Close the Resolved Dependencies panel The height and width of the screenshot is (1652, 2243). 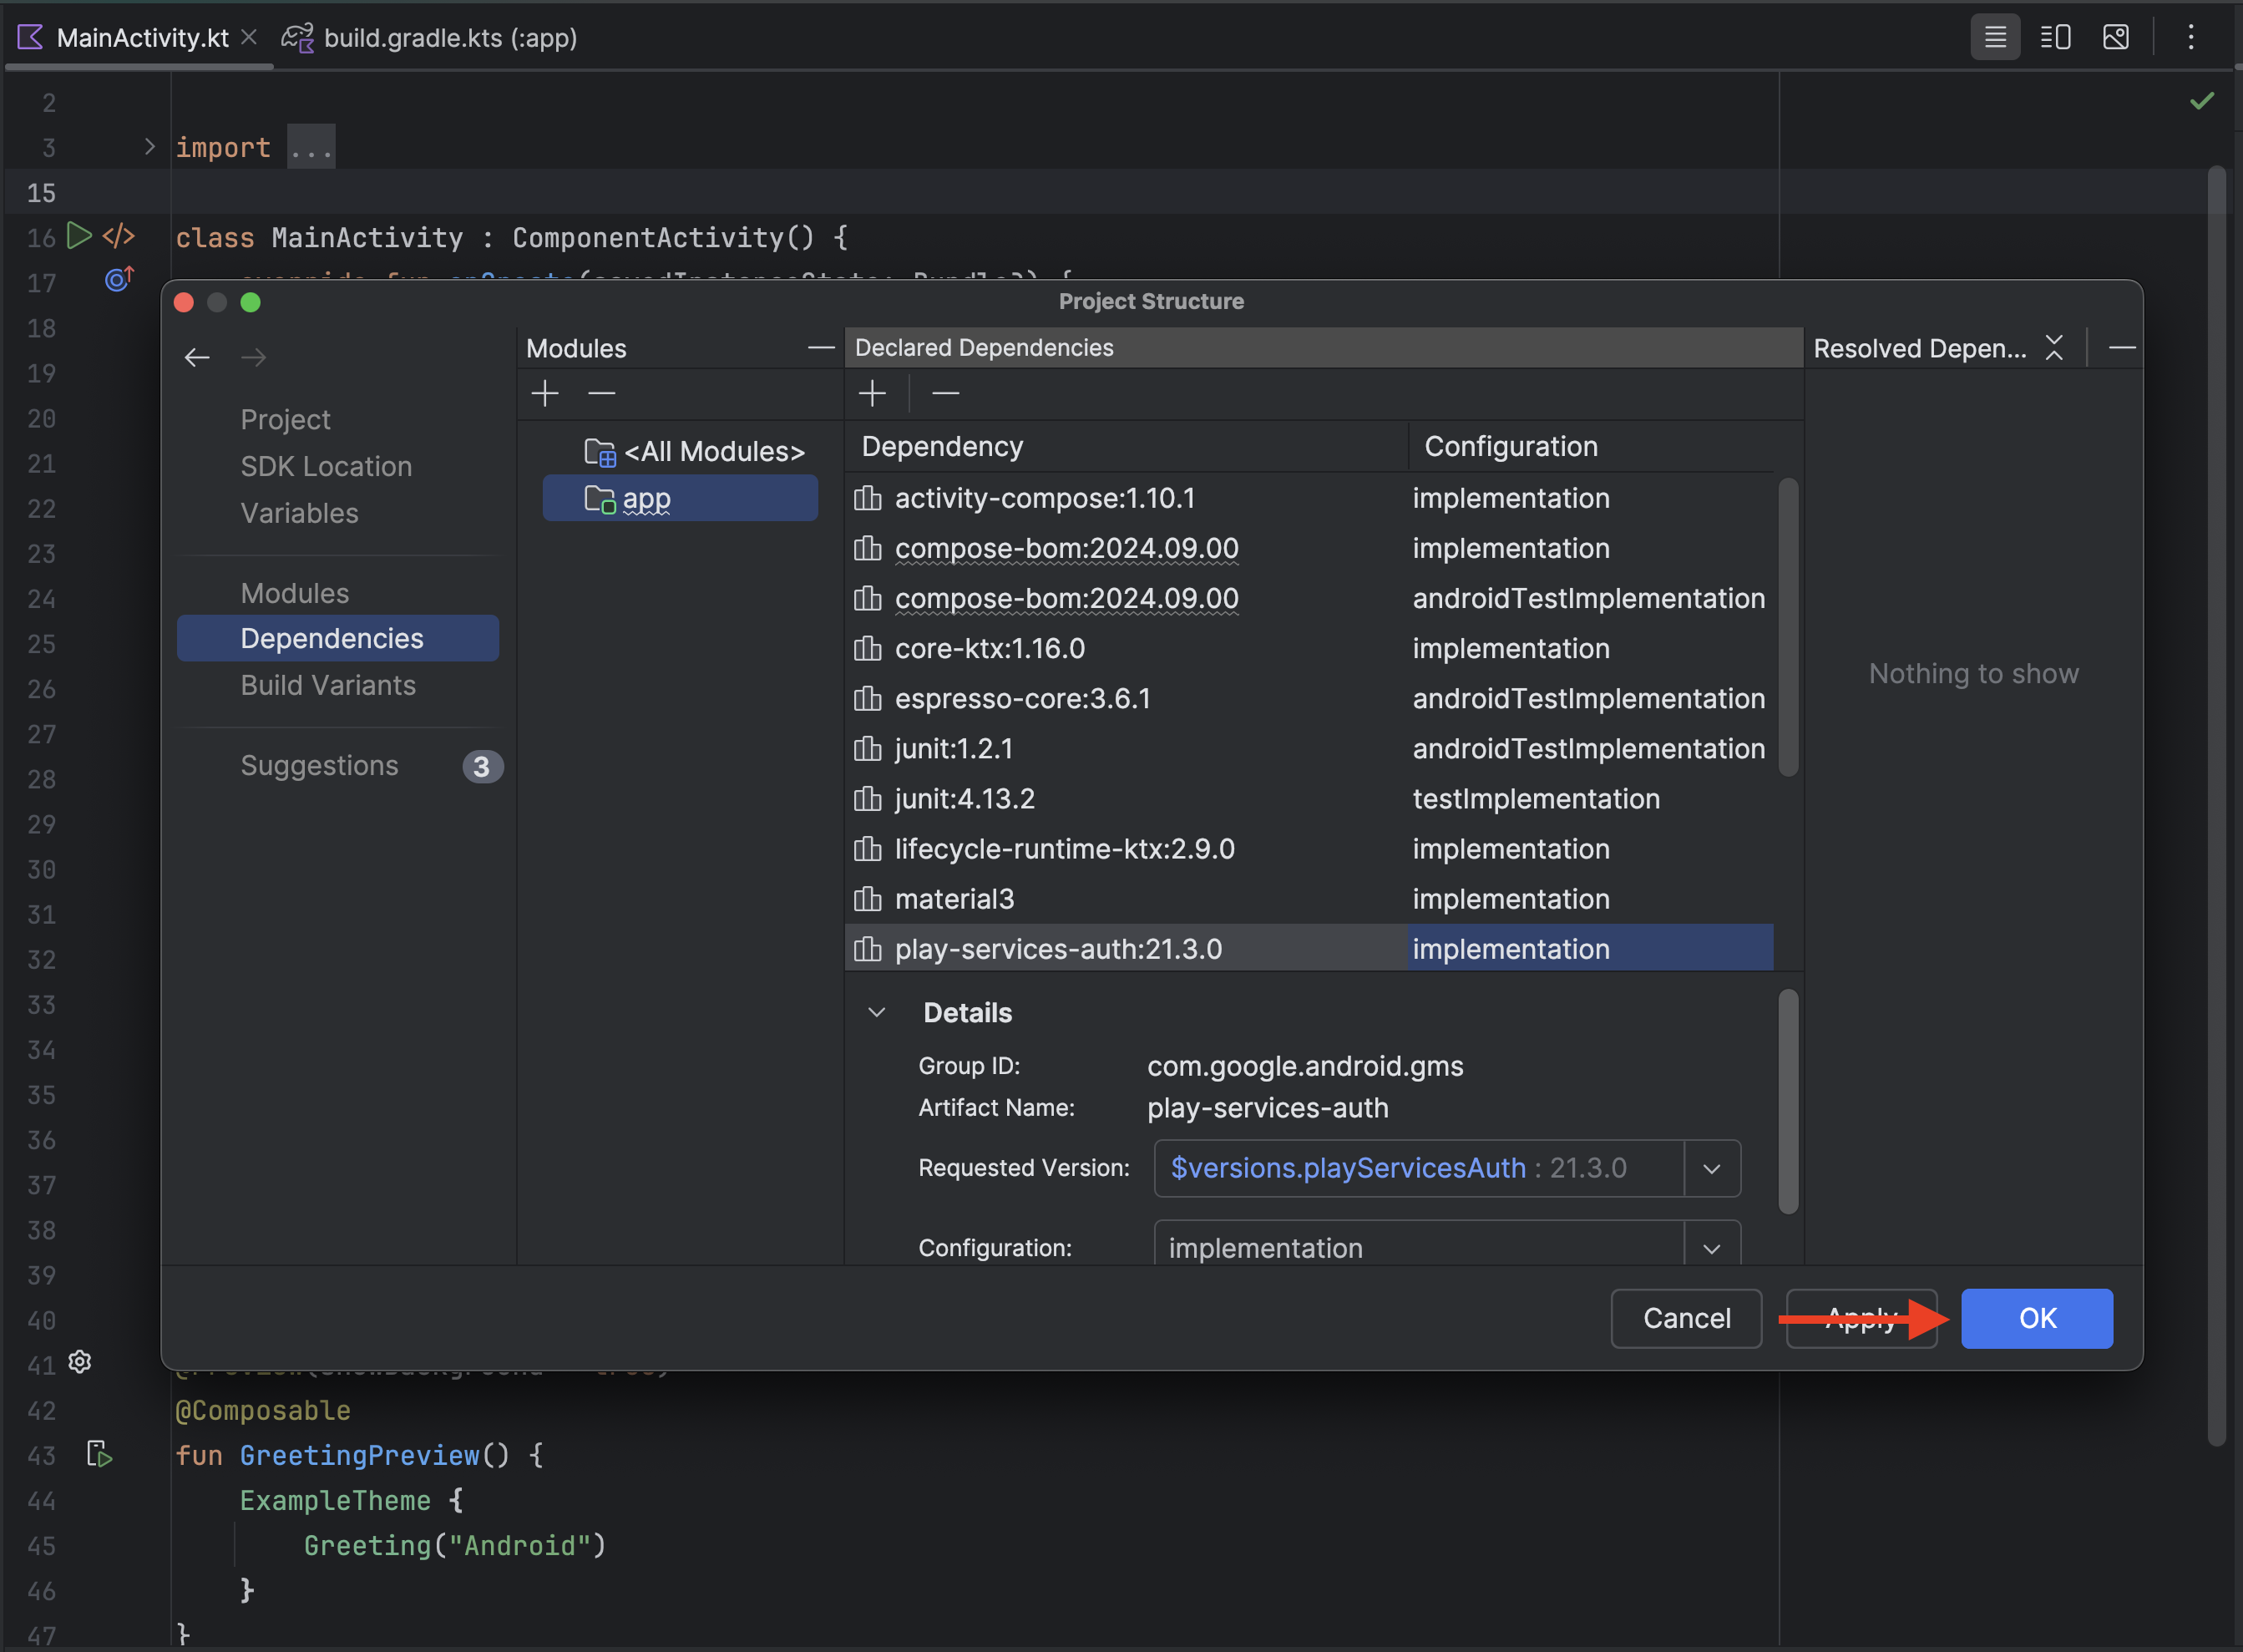point(2053,347)
